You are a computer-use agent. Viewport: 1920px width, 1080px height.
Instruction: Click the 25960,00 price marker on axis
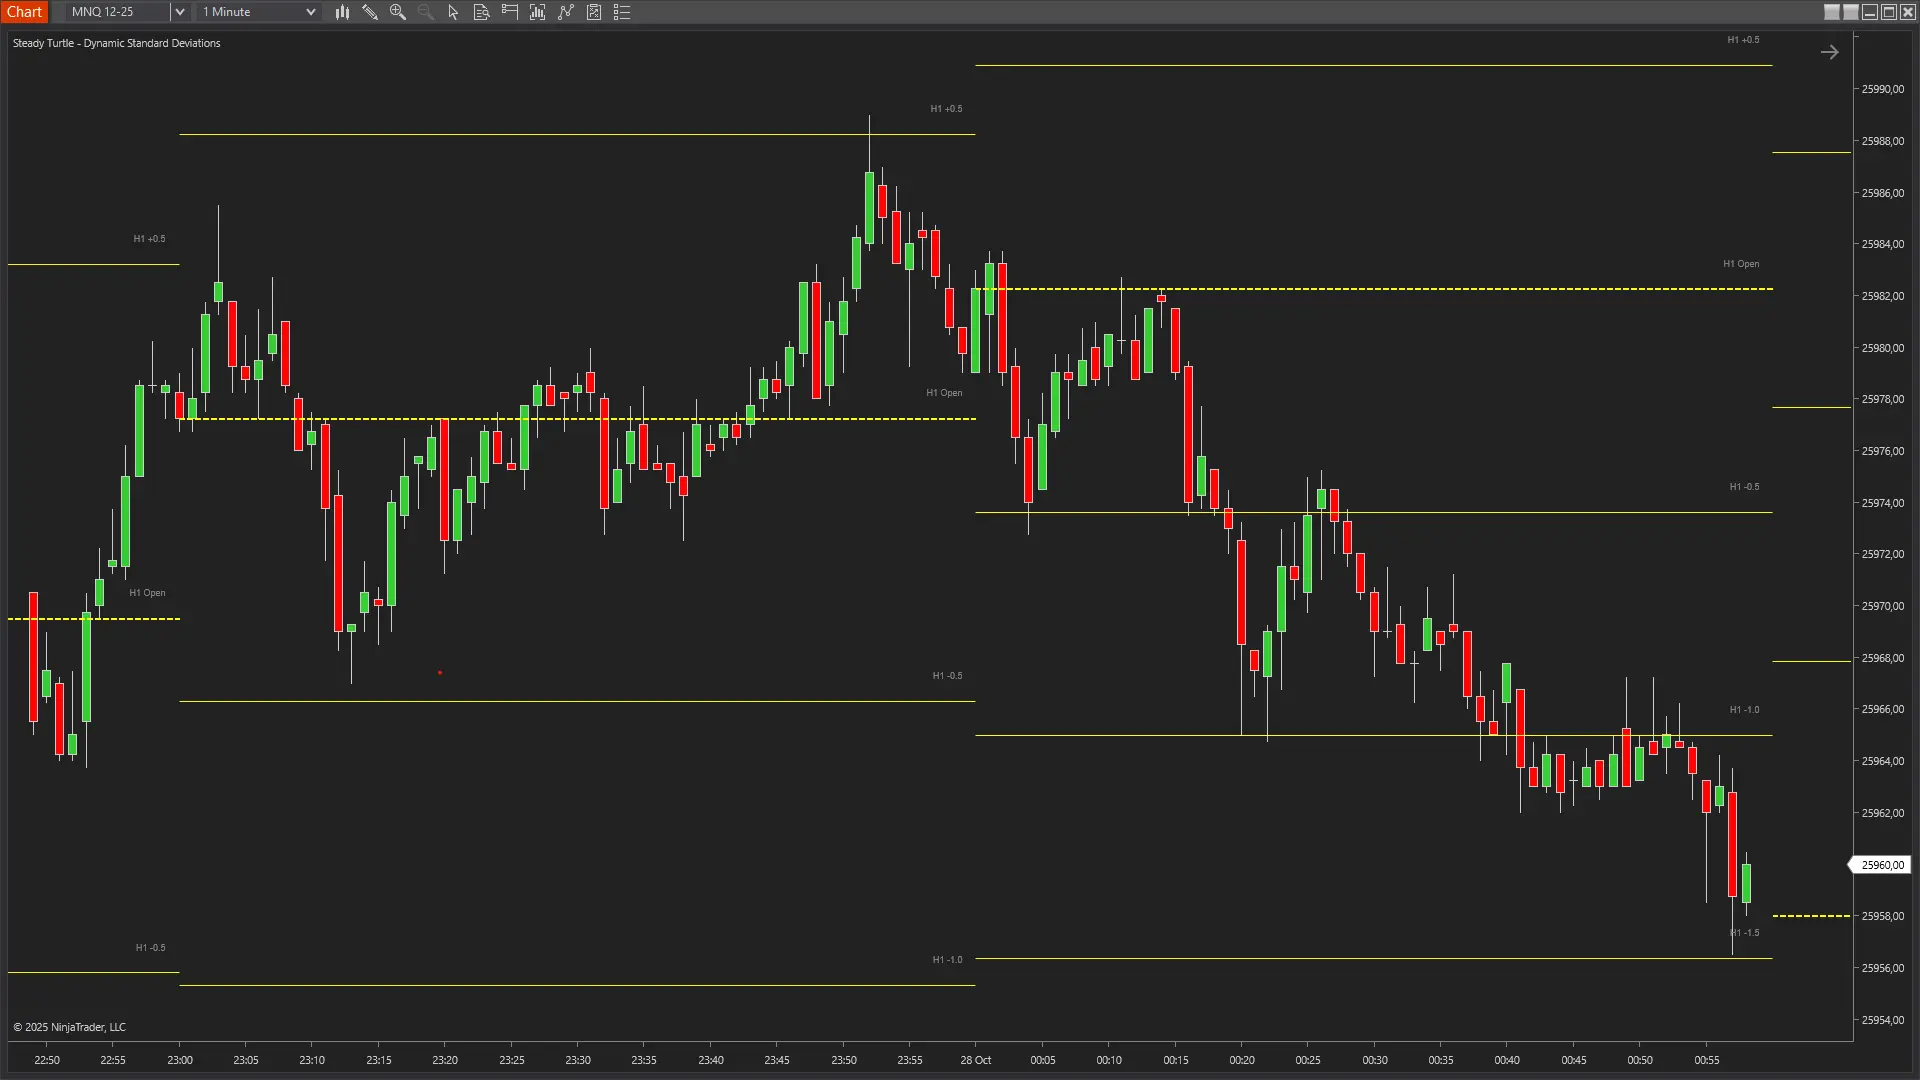[1881, 864]
